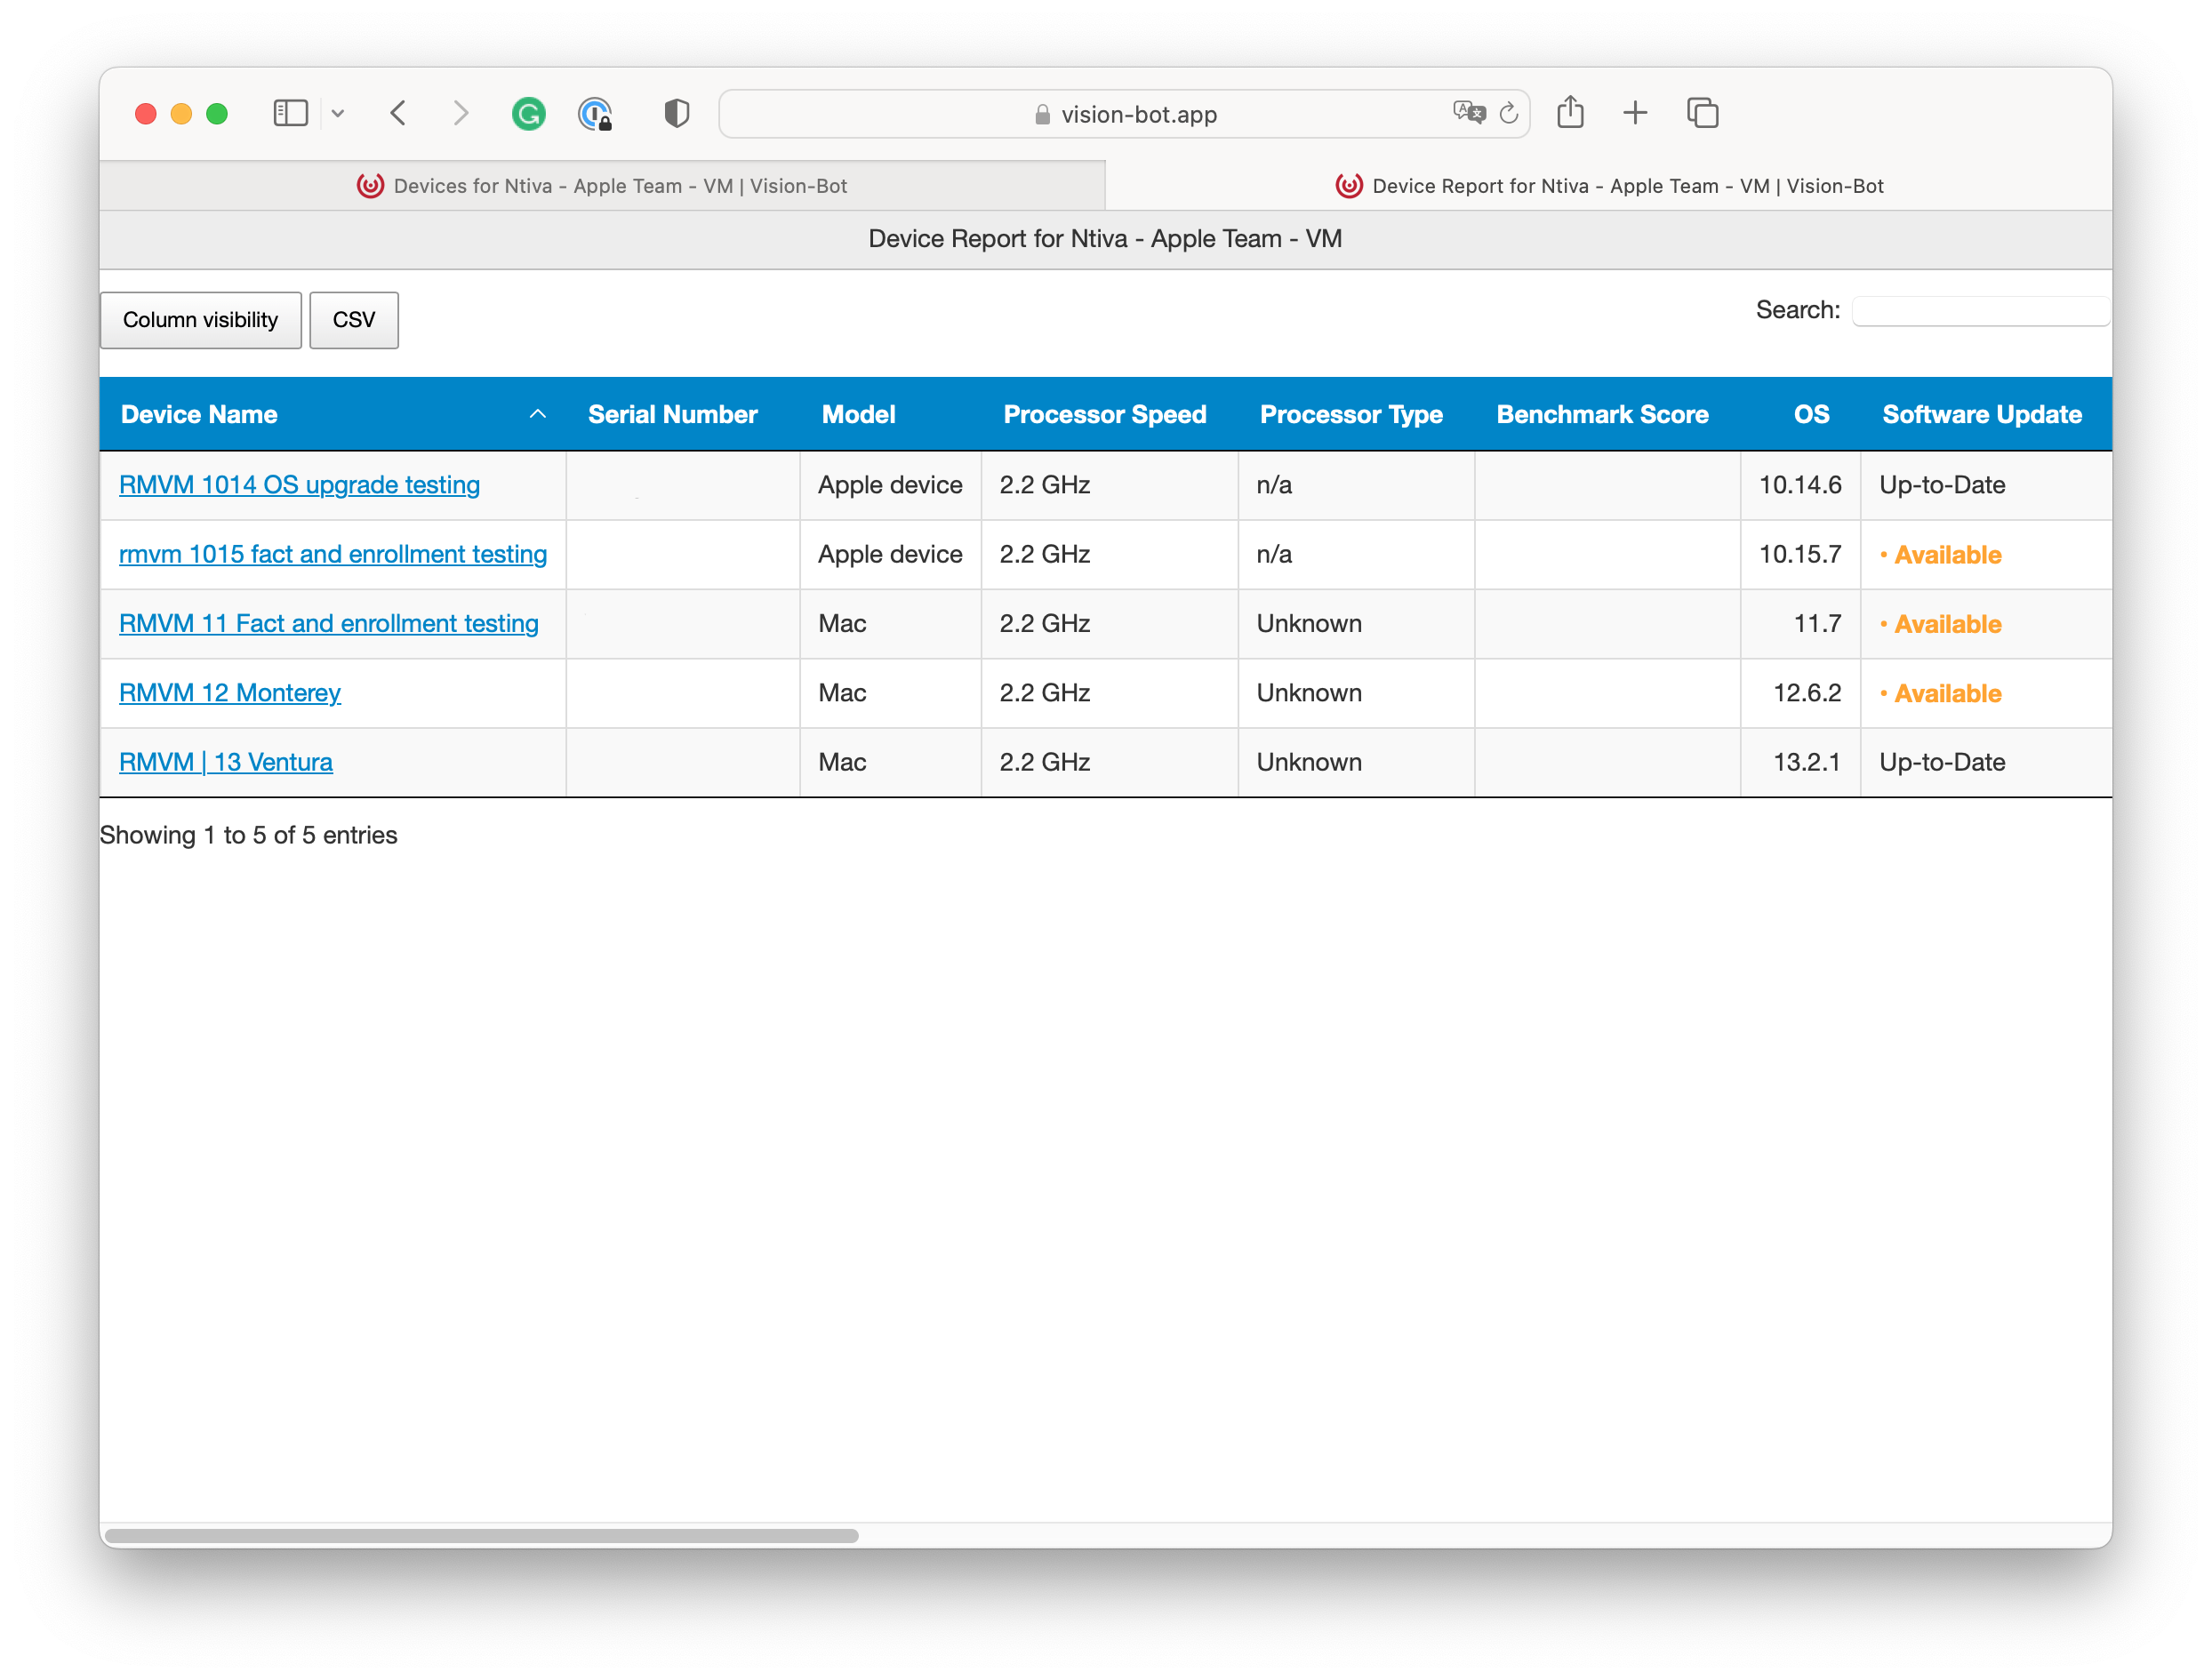The height and width of the screenshot is (1680, 2212).
Task: Open RMVM 1014 OS upgrade testing link
Action: tap(299, 485)
